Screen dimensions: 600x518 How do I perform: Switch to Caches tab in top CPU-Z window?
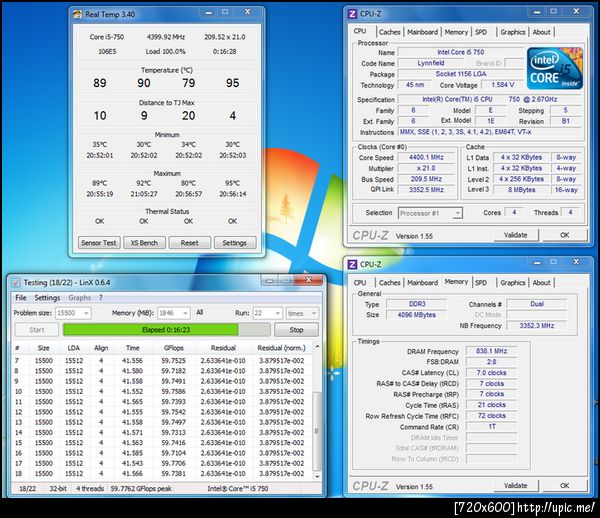click(390, 32)
